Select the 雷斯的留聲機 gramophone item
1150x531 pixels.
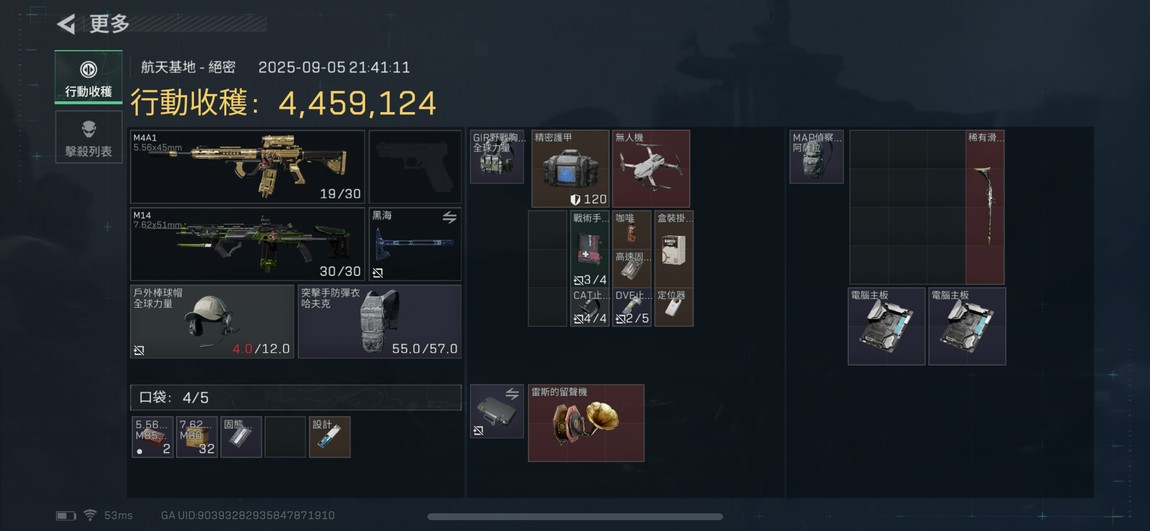pyautogui.click(x=586, y=423)
